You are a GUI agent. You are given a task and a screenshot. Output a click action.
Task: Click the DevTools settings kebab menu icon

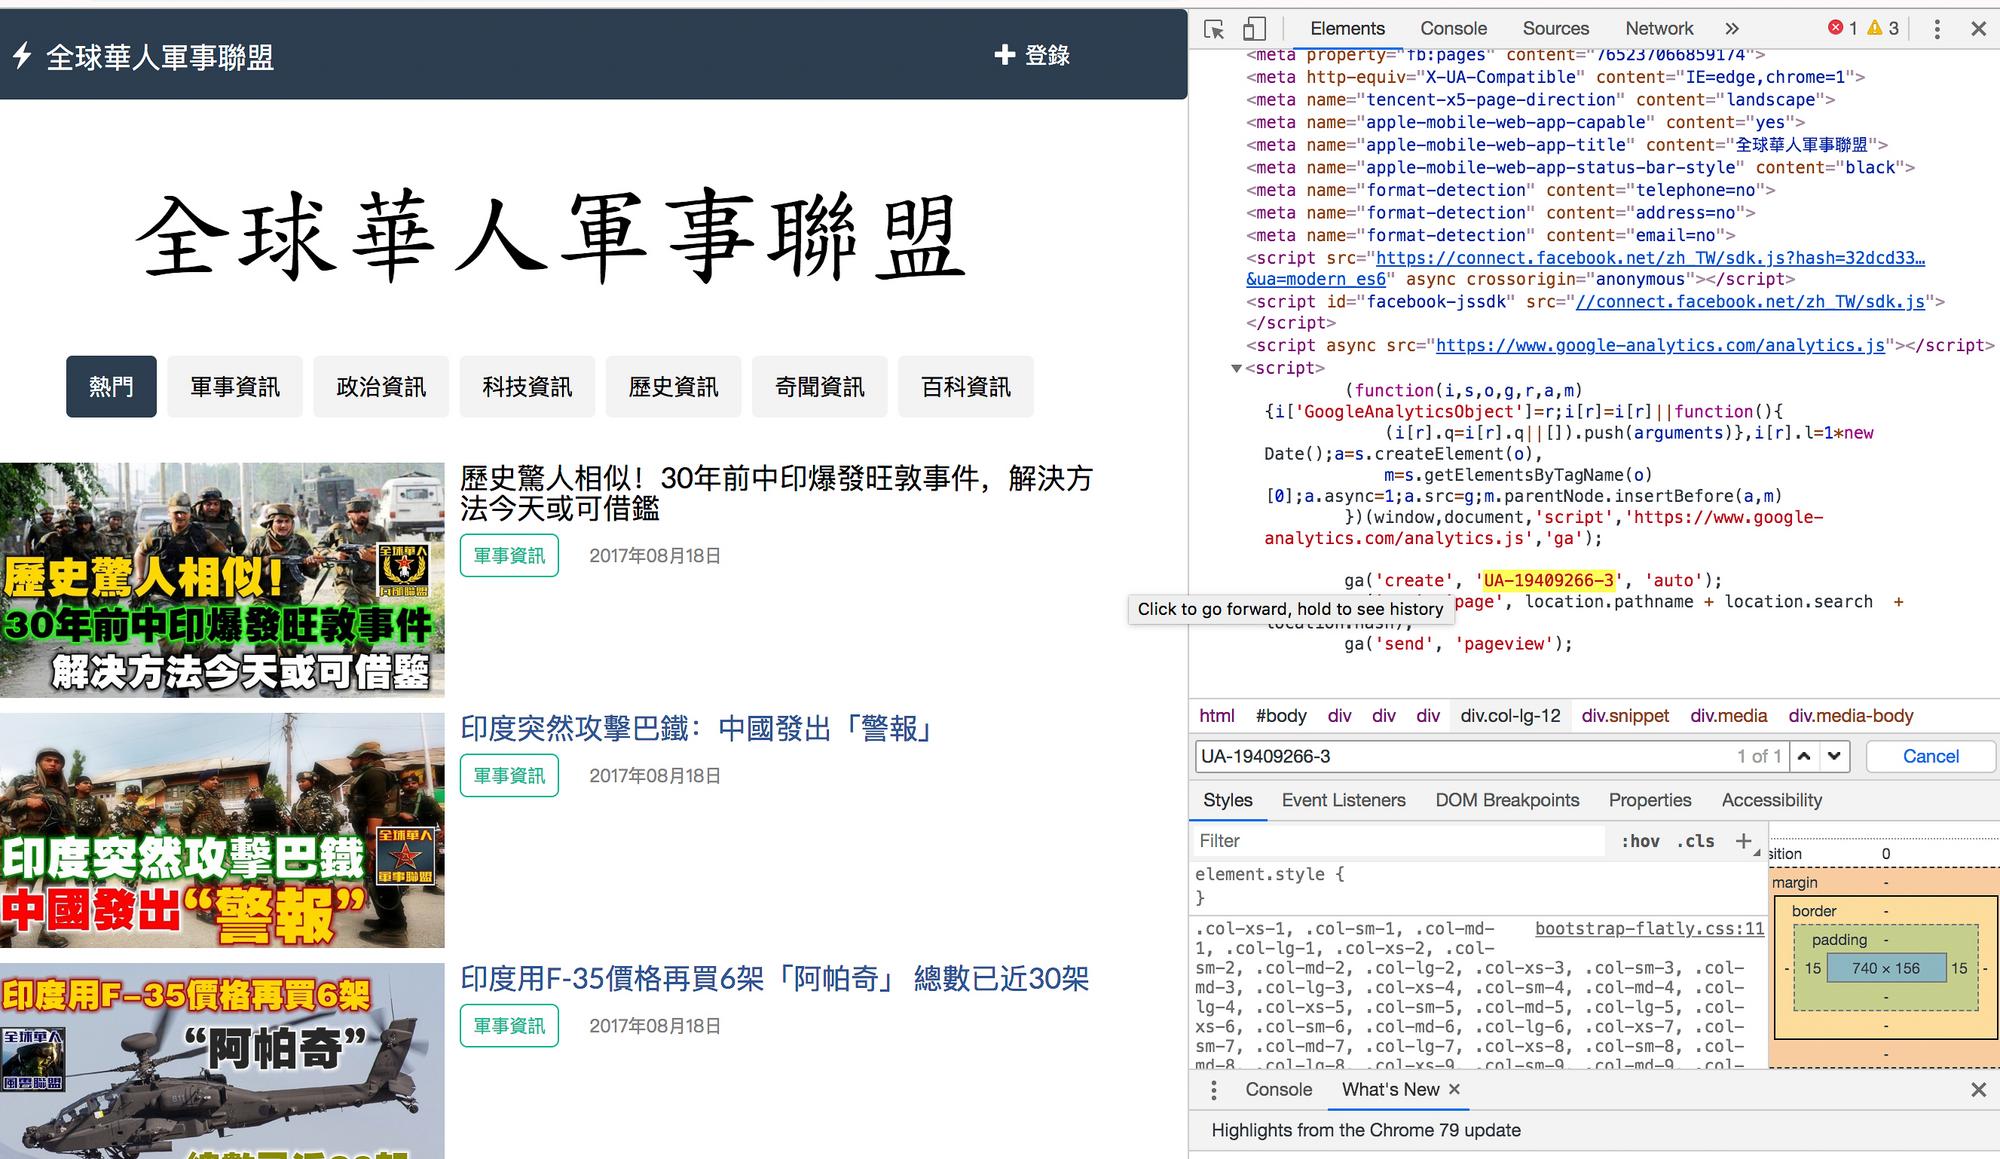[x=1938, y=29]
